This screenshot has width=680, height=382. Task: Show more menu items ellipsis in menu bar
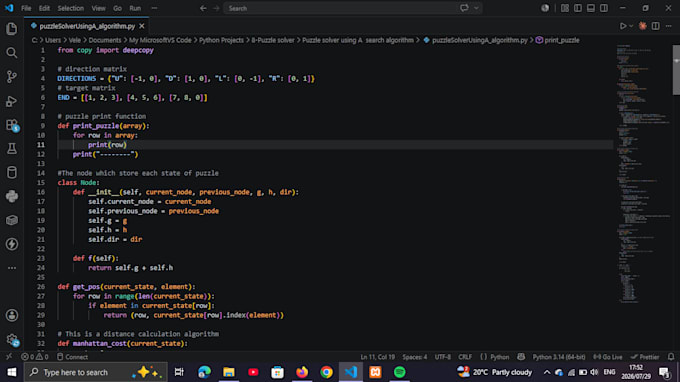[x=154, y=8]
